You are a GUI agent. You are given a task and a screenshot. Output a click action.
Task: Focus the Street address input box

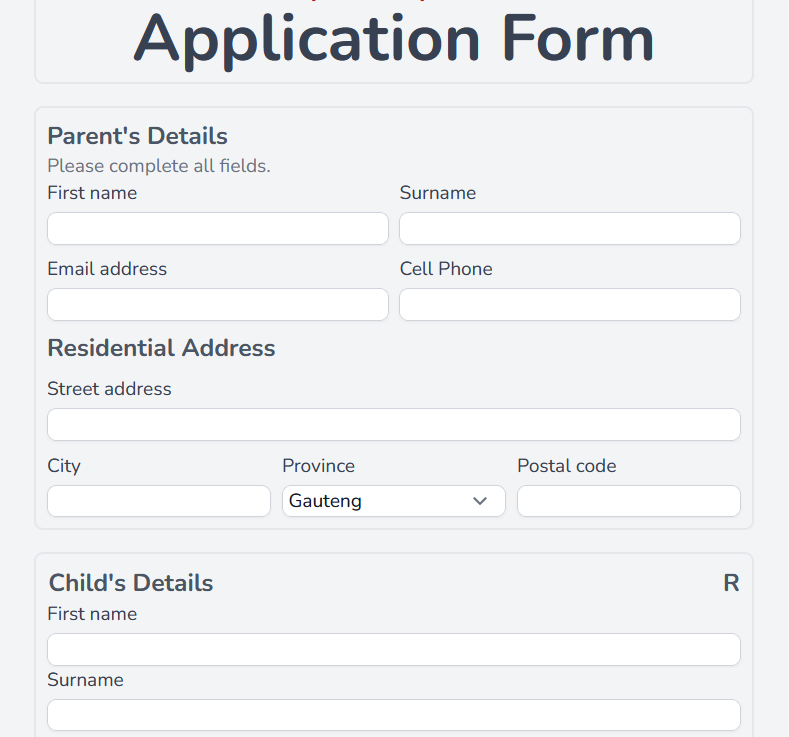pos(393,424)
